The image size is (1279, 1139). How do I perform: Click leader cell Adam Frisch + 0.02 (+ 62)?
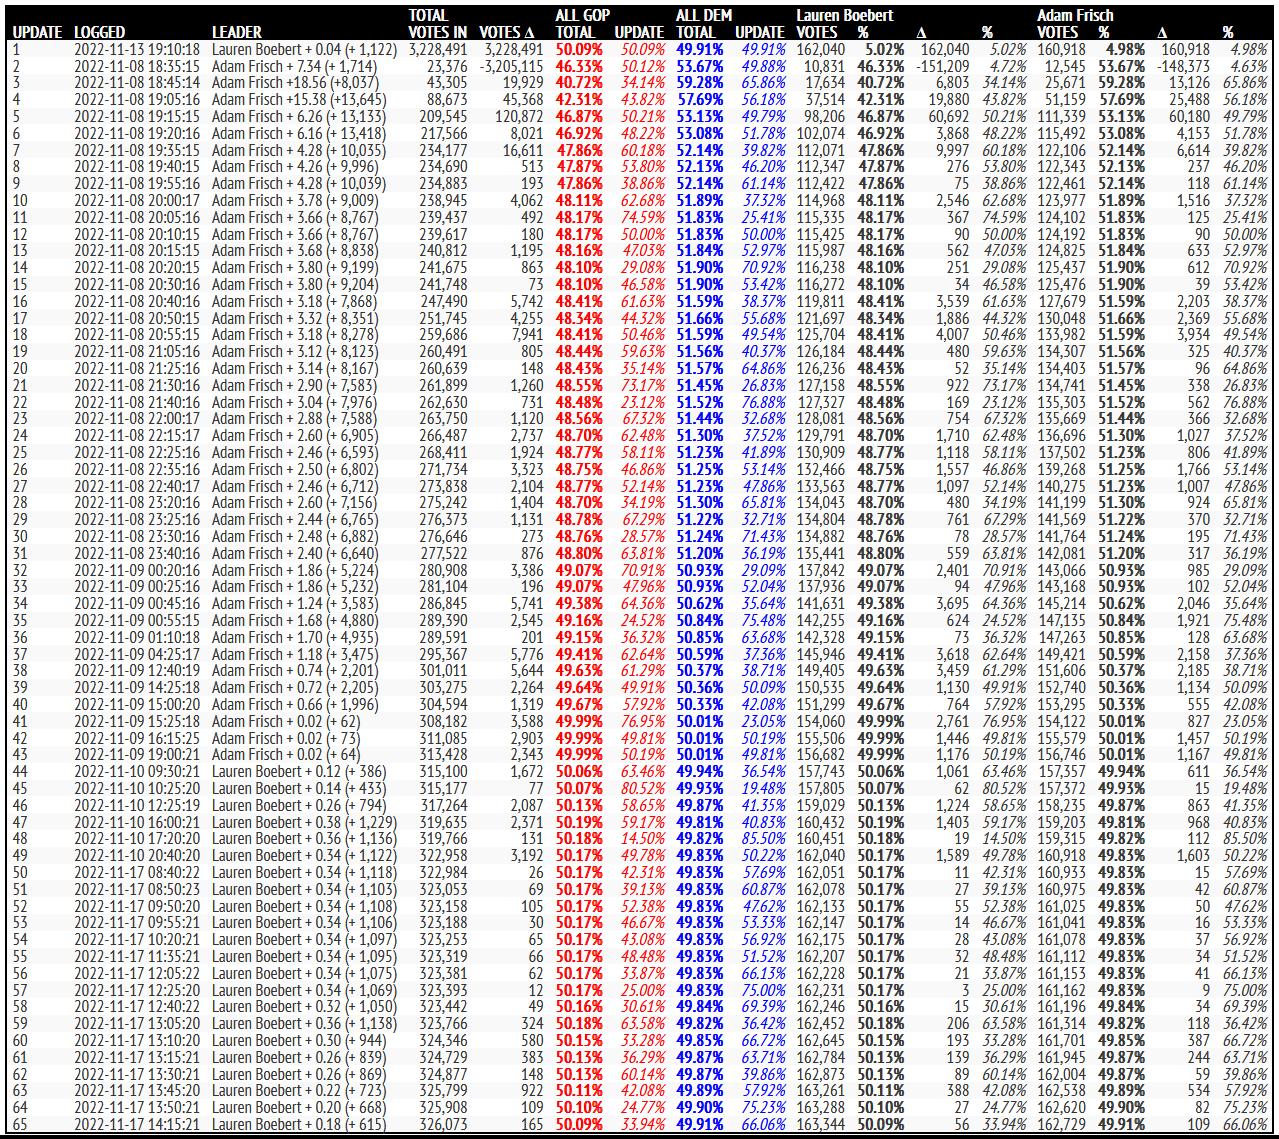286,721
